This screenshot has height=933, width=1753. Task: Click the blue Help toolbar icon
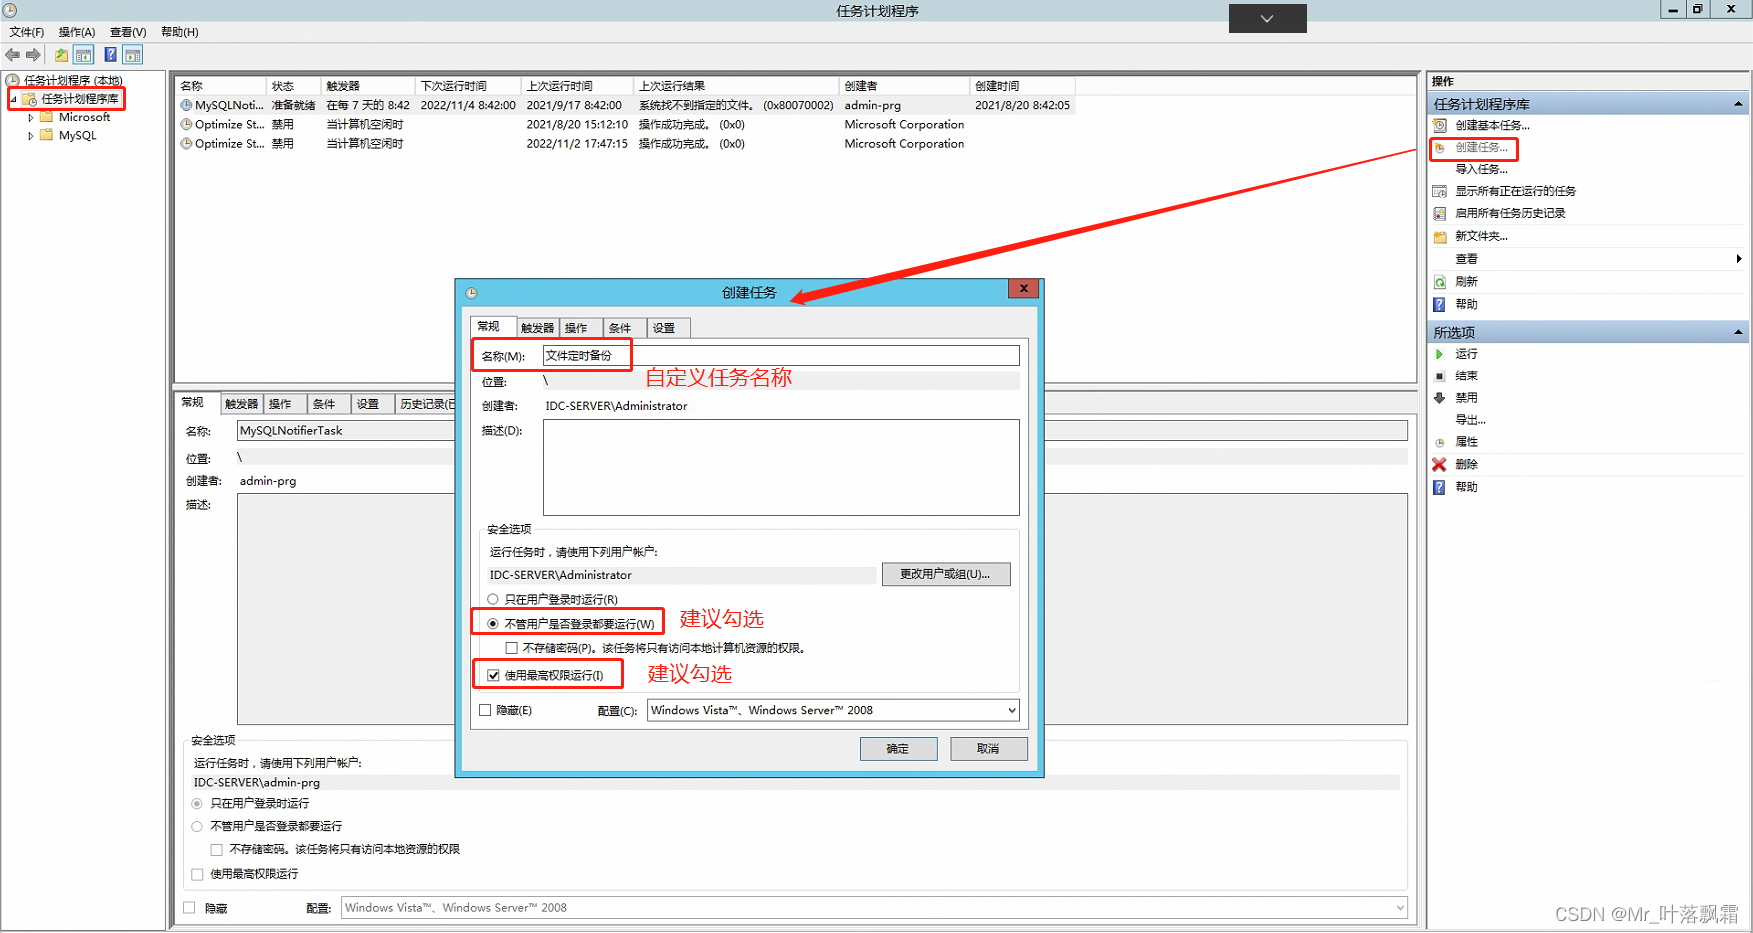110,55
